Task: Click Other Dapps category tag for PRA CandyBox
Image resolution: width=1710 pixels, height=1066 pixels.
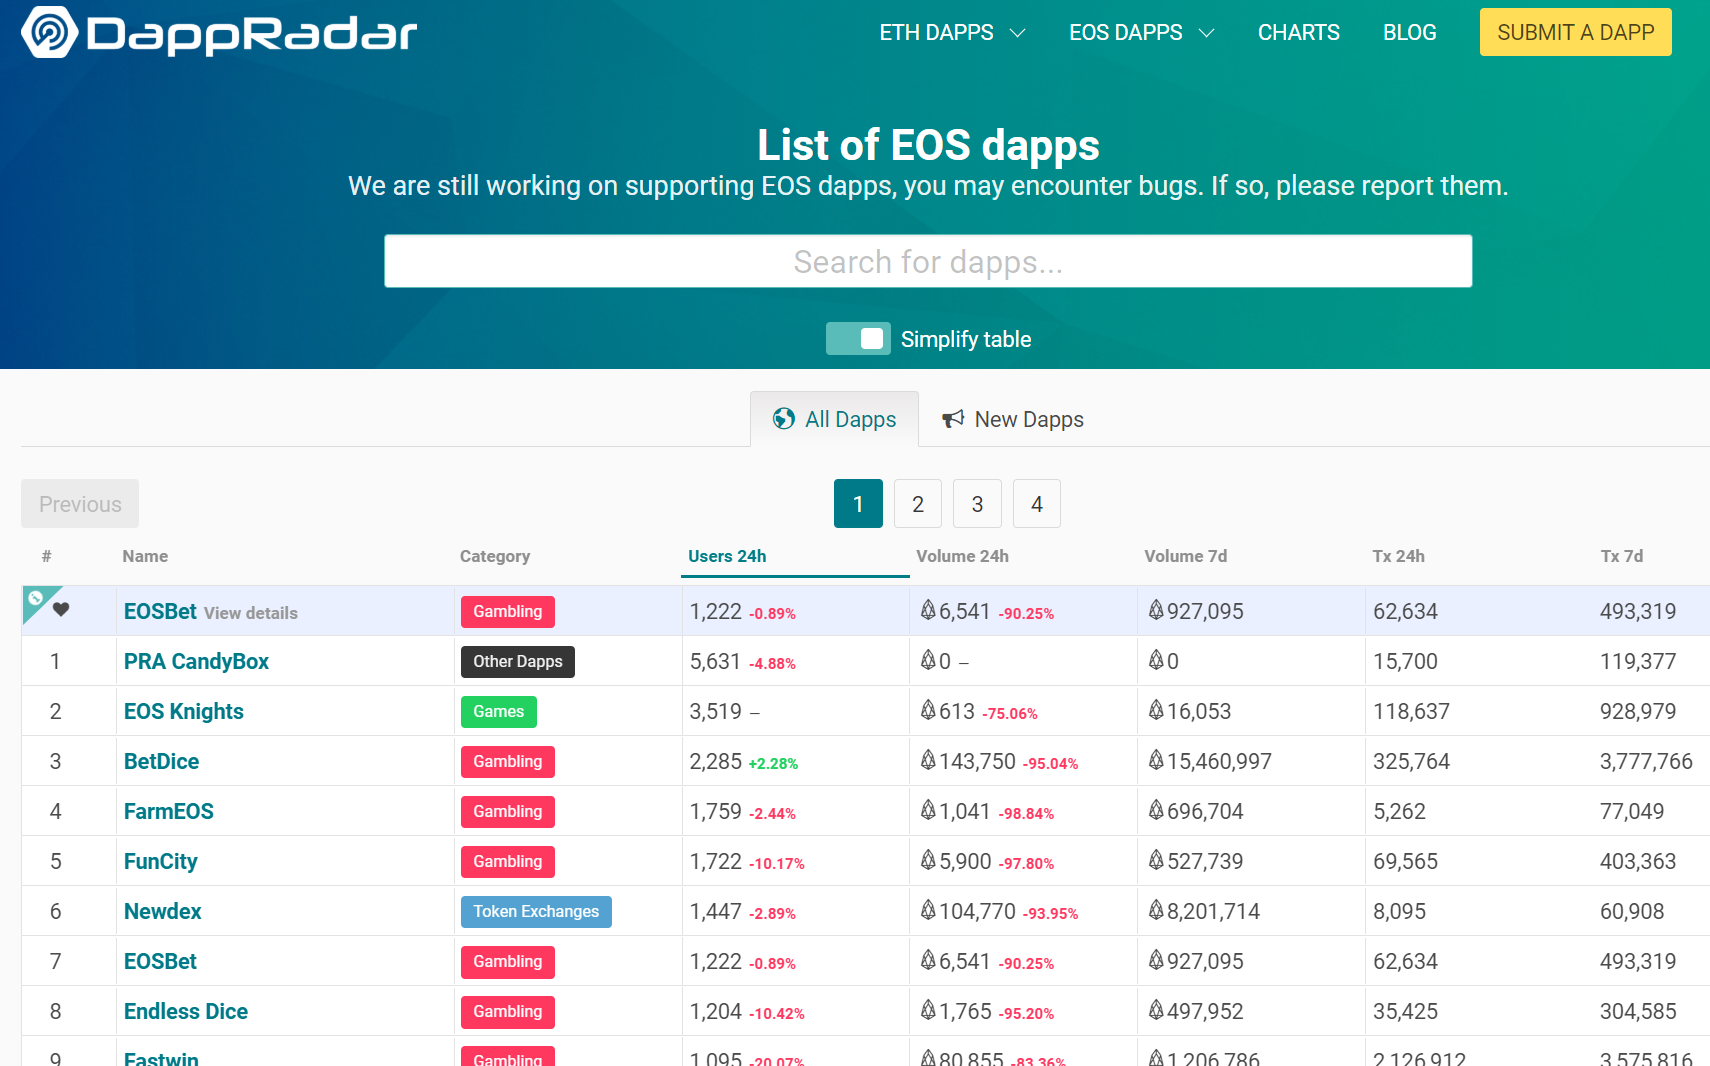Action: point(518,662)
